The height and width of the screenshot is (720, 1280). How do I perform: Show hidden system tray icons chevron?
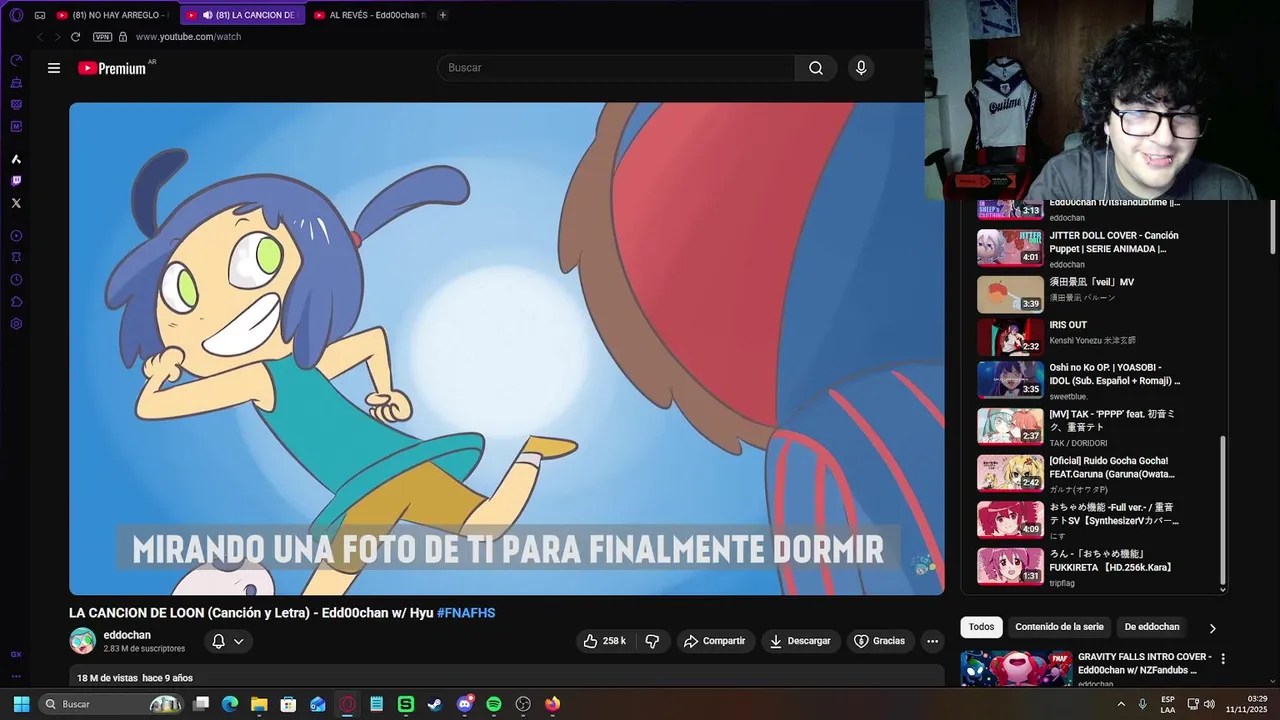pos(1120,704)
